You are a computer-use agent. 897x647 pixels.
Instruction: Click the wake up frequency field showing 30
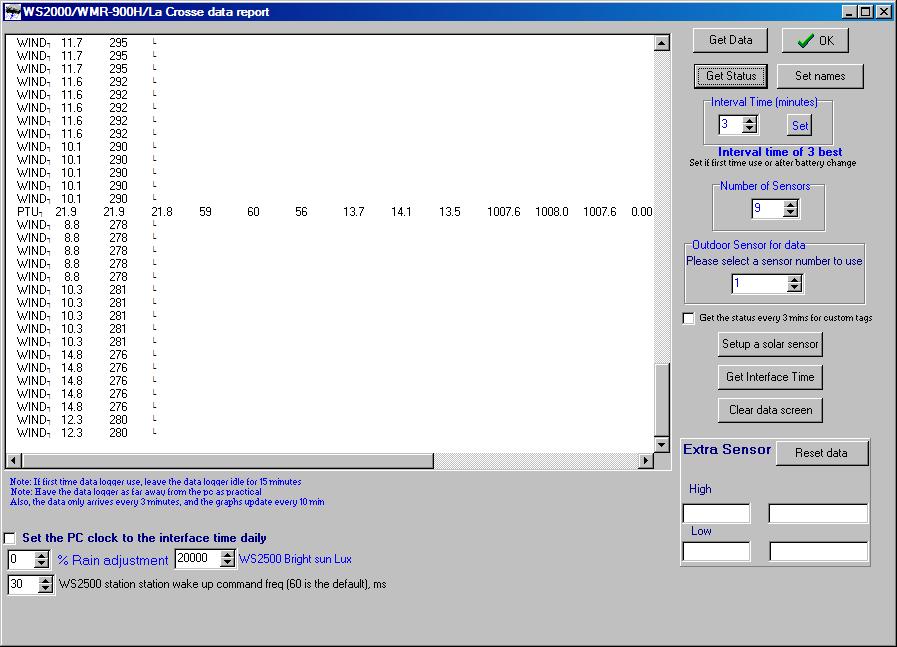(x=23, y=584)
